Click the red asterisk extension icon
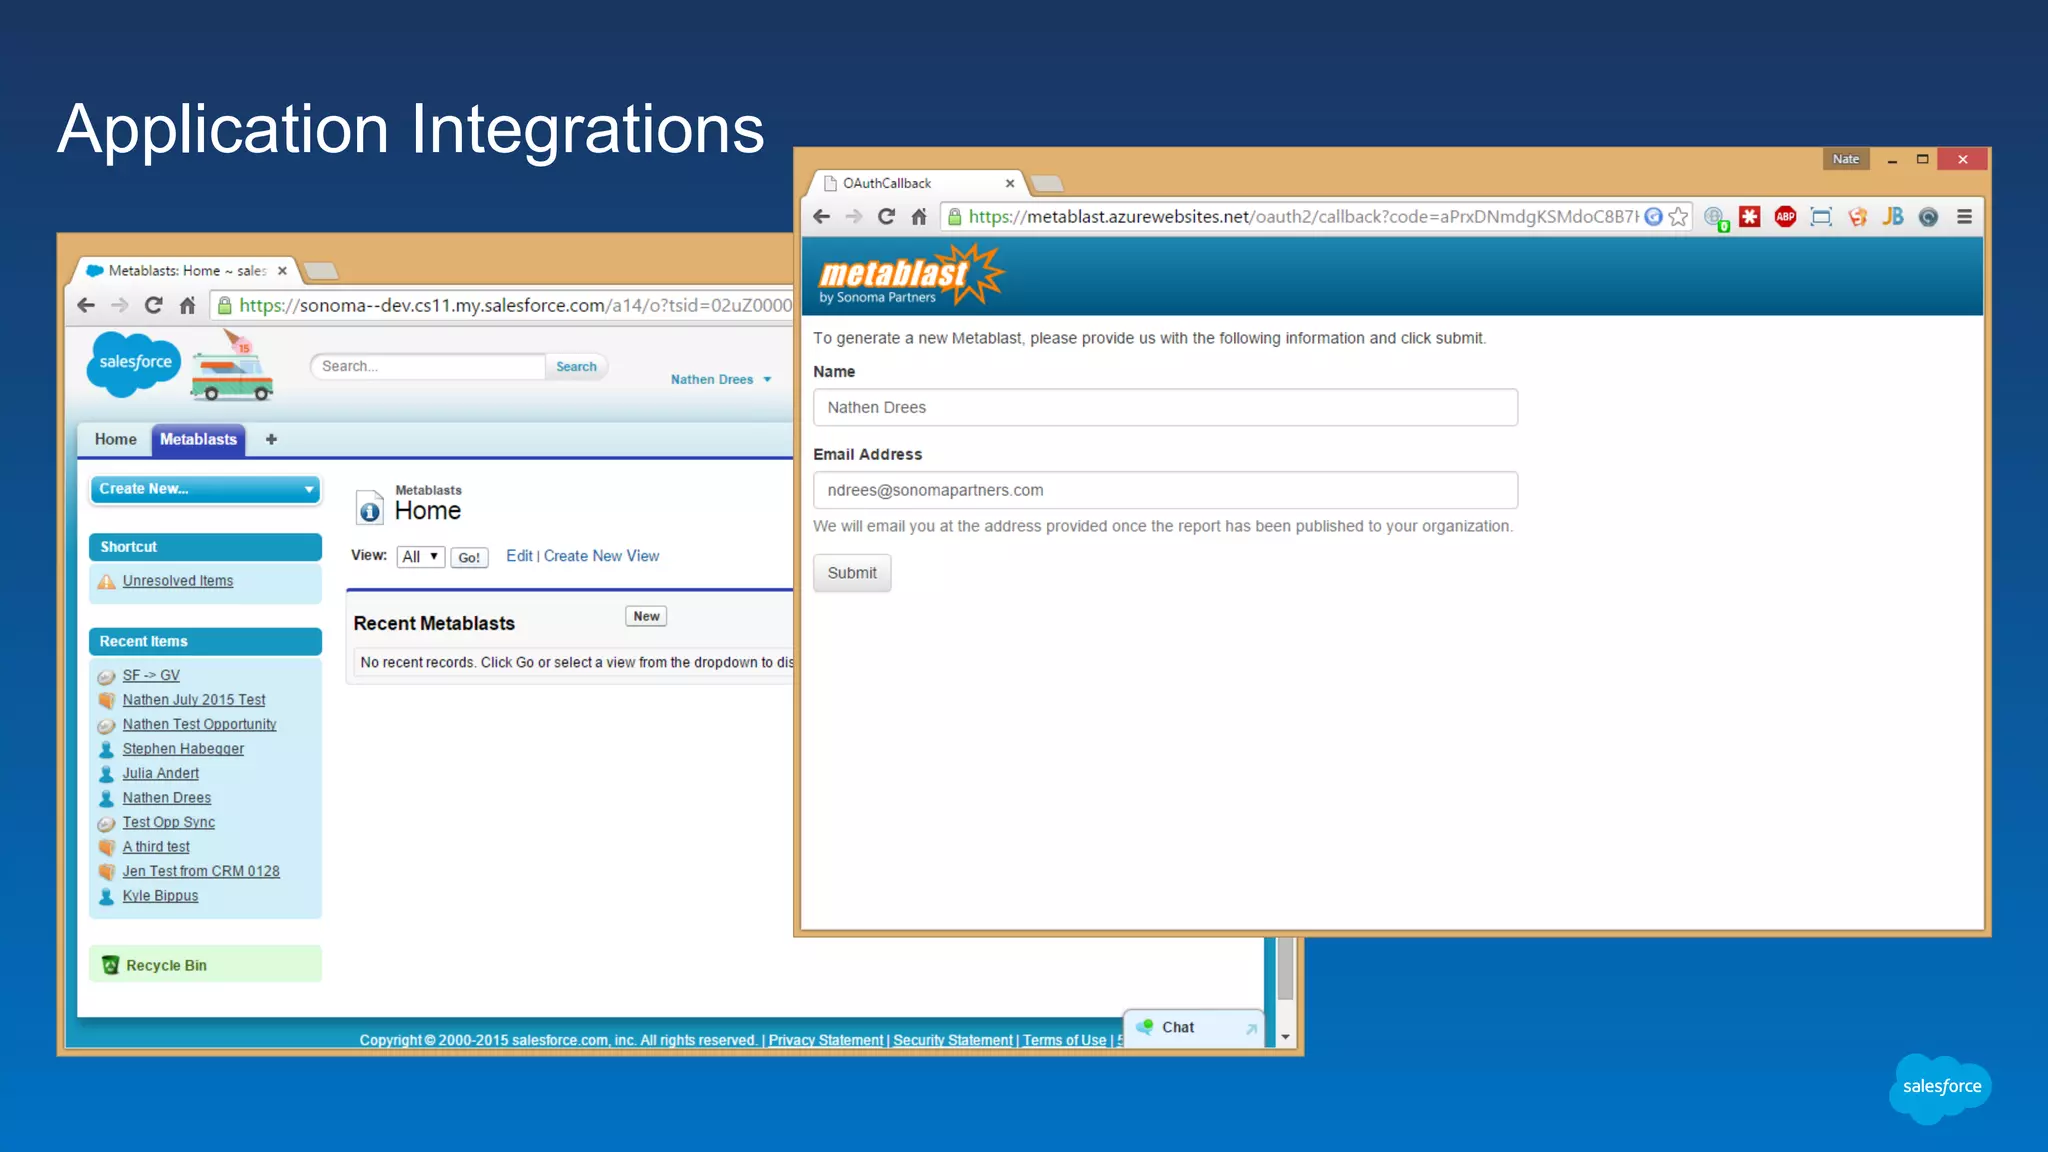 pos(1749,217)
